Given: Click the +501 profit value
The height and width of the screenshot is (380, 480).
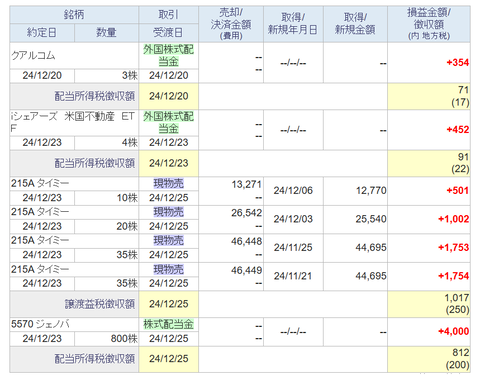Looking at the screenshot, I should coord(458,191).
